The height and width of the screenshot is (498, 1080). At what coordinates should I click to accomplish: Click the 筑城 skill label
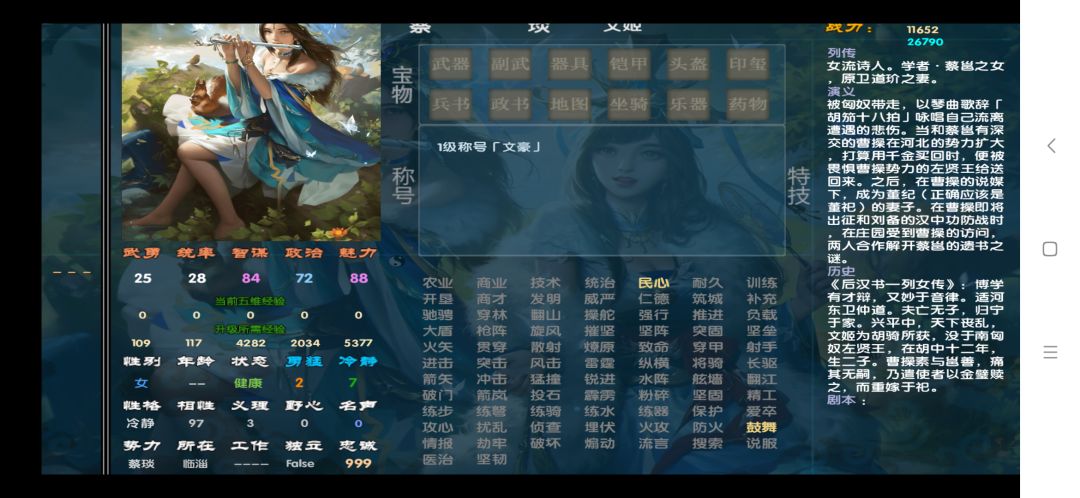[707, 299]
